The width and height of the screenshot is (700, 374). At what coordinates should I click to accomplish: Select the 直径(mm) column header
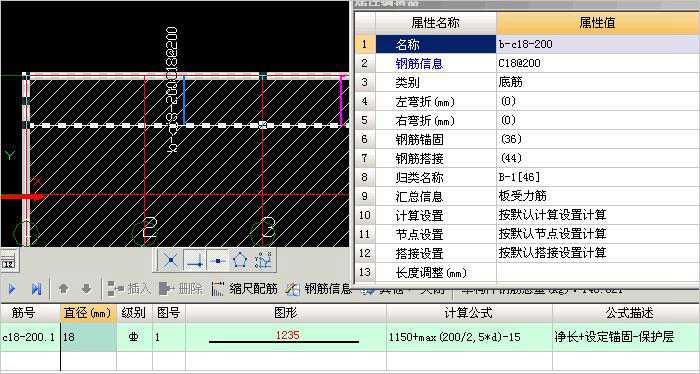pyautogui.click(x=88, y=313)
